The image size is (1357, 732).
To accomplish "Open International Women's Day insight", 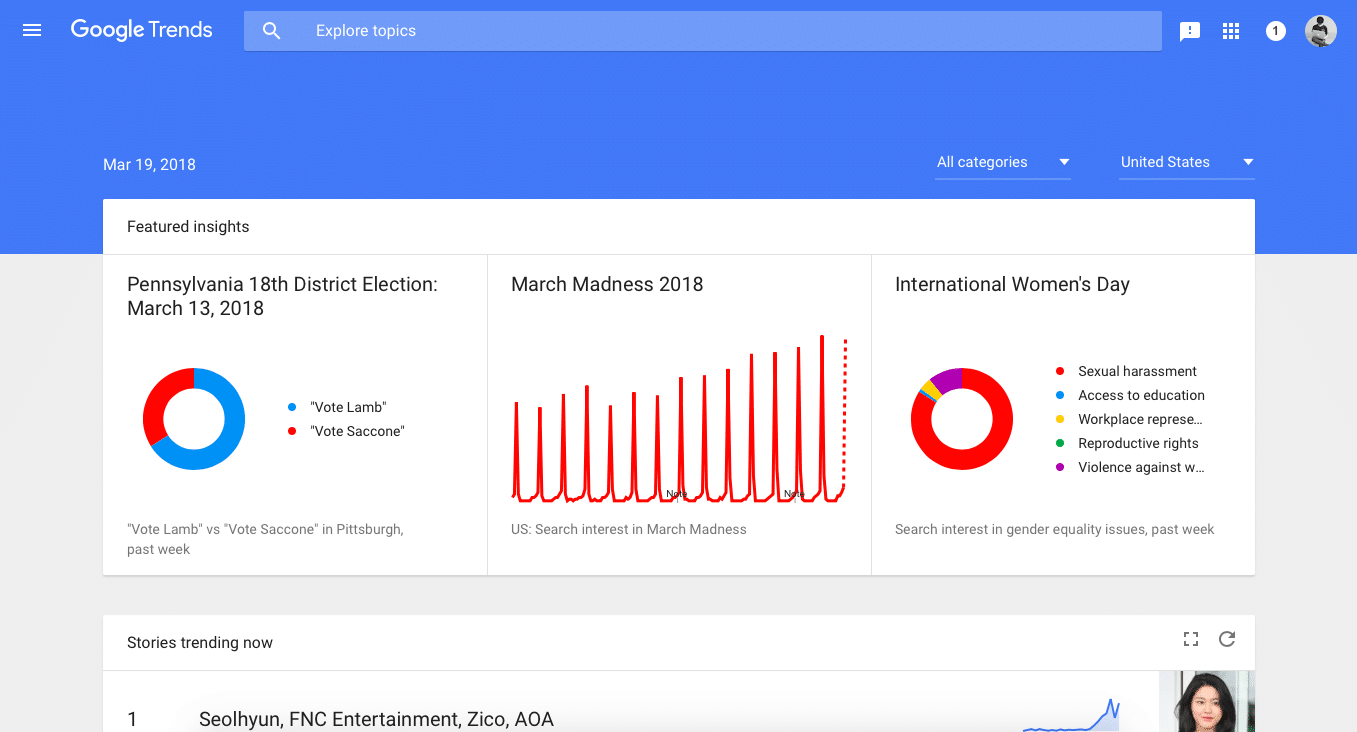I will coord(1012,284).
